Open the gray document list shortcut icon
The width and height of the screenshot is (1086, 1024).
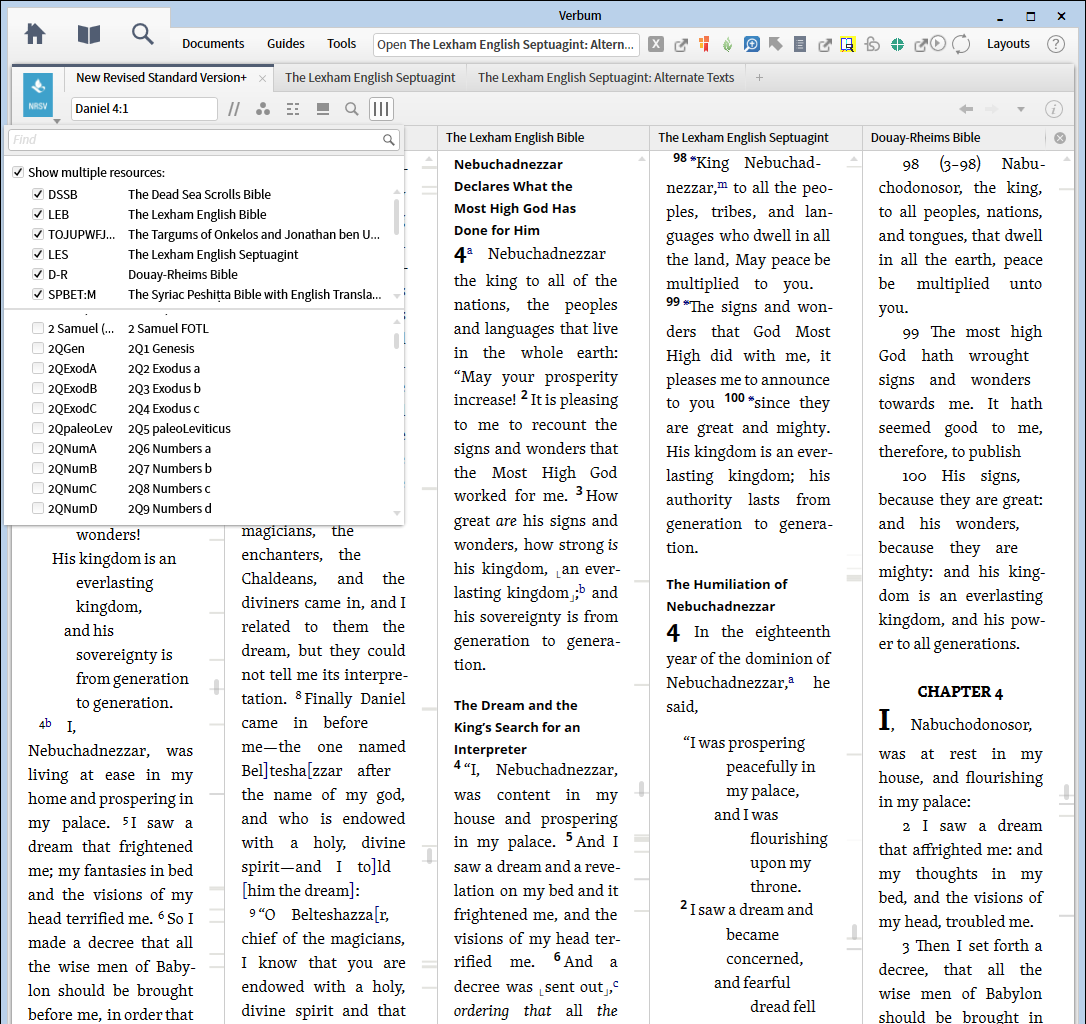pyautogui.click(x=800, y=44)
